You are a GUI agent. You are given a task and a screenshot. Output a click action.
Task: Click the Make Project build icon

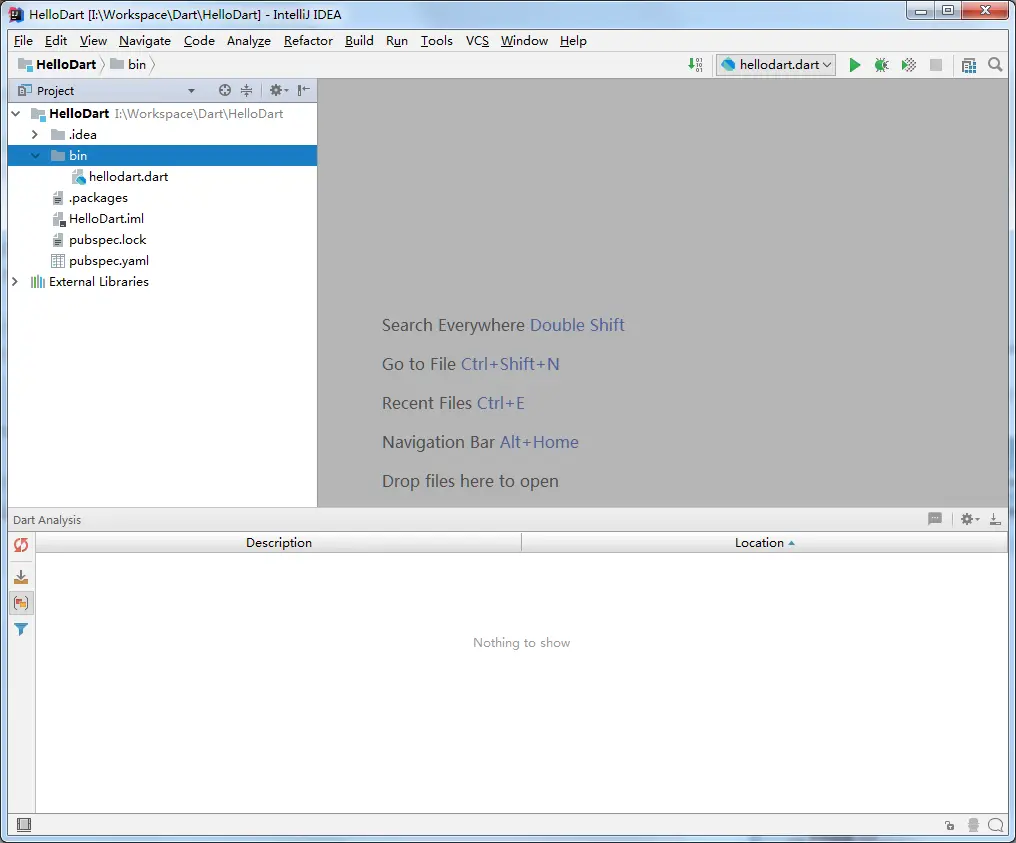(x=695, y=65)
